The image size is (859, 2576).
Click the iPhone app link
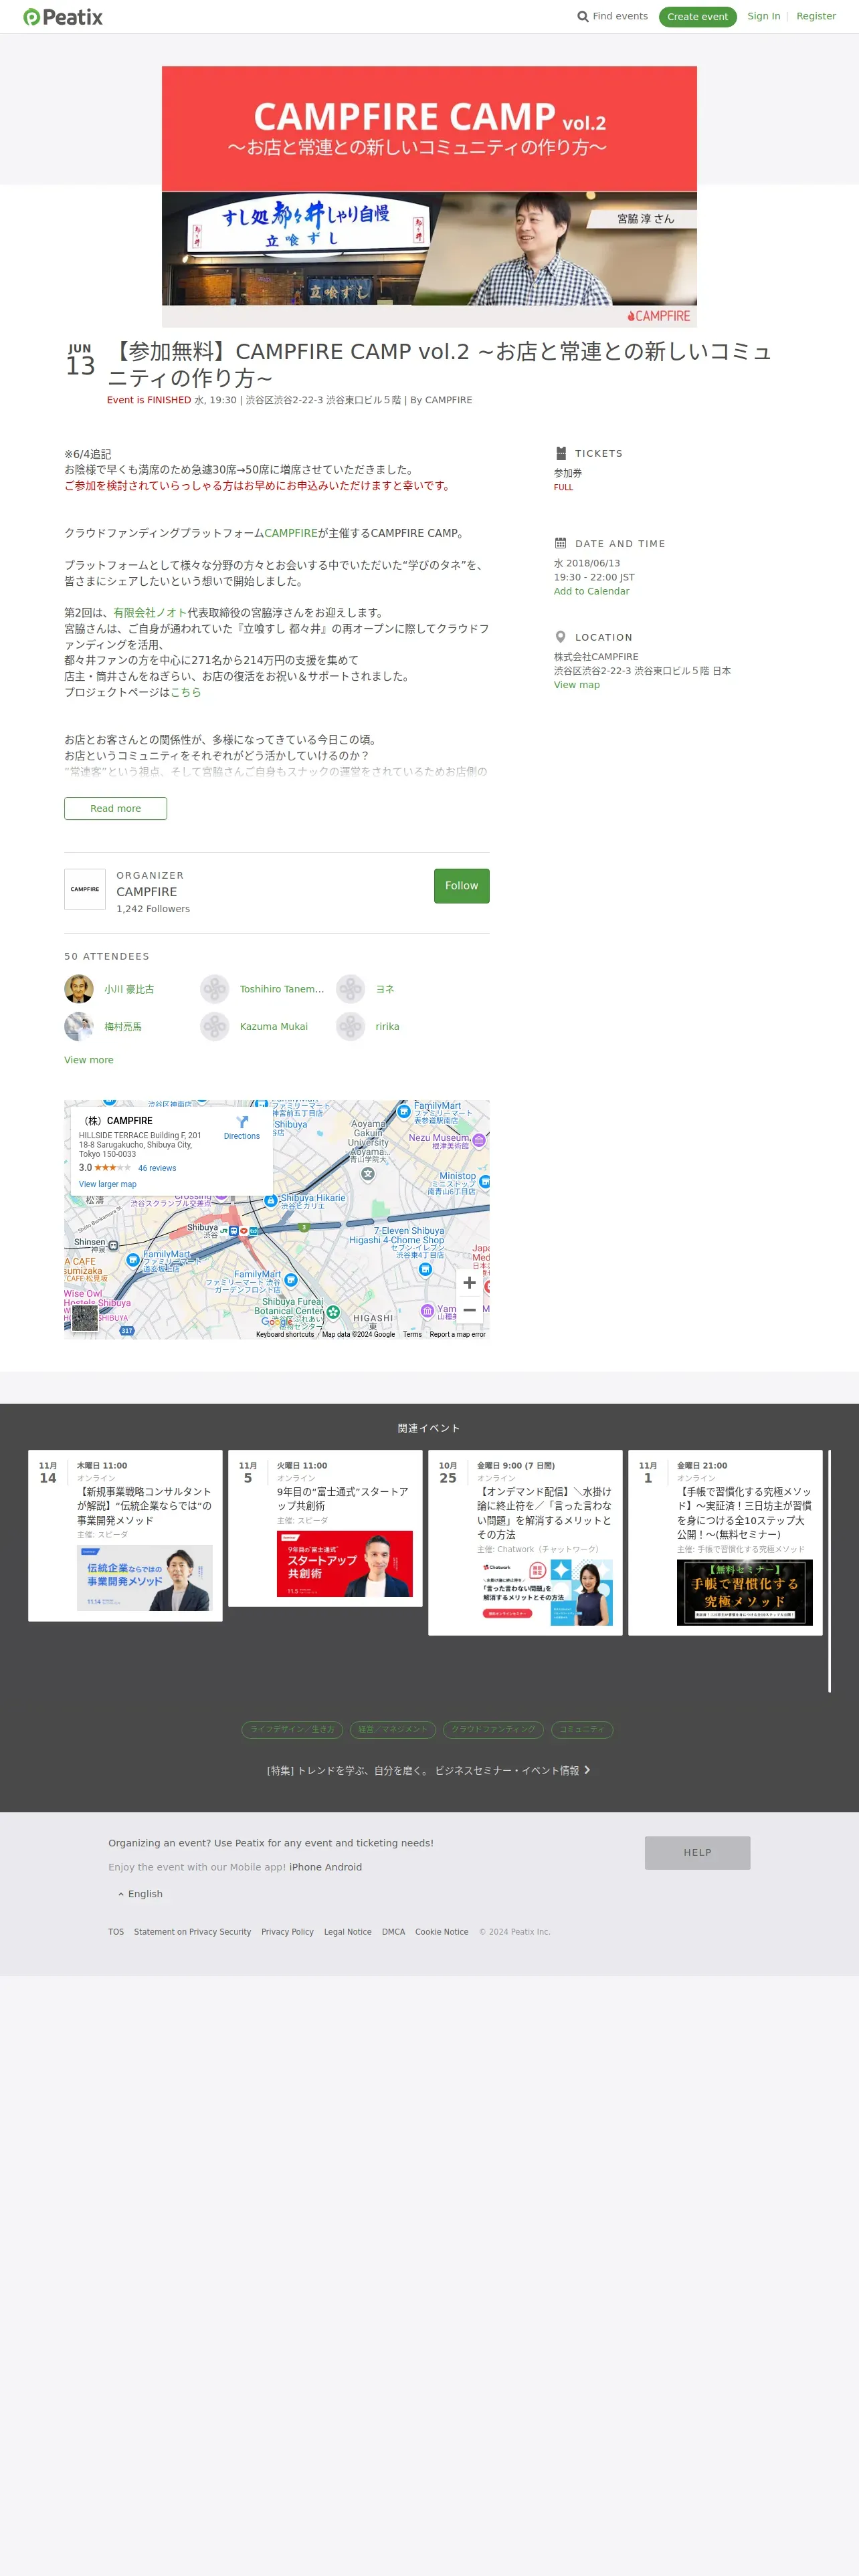pos(306,1867)
